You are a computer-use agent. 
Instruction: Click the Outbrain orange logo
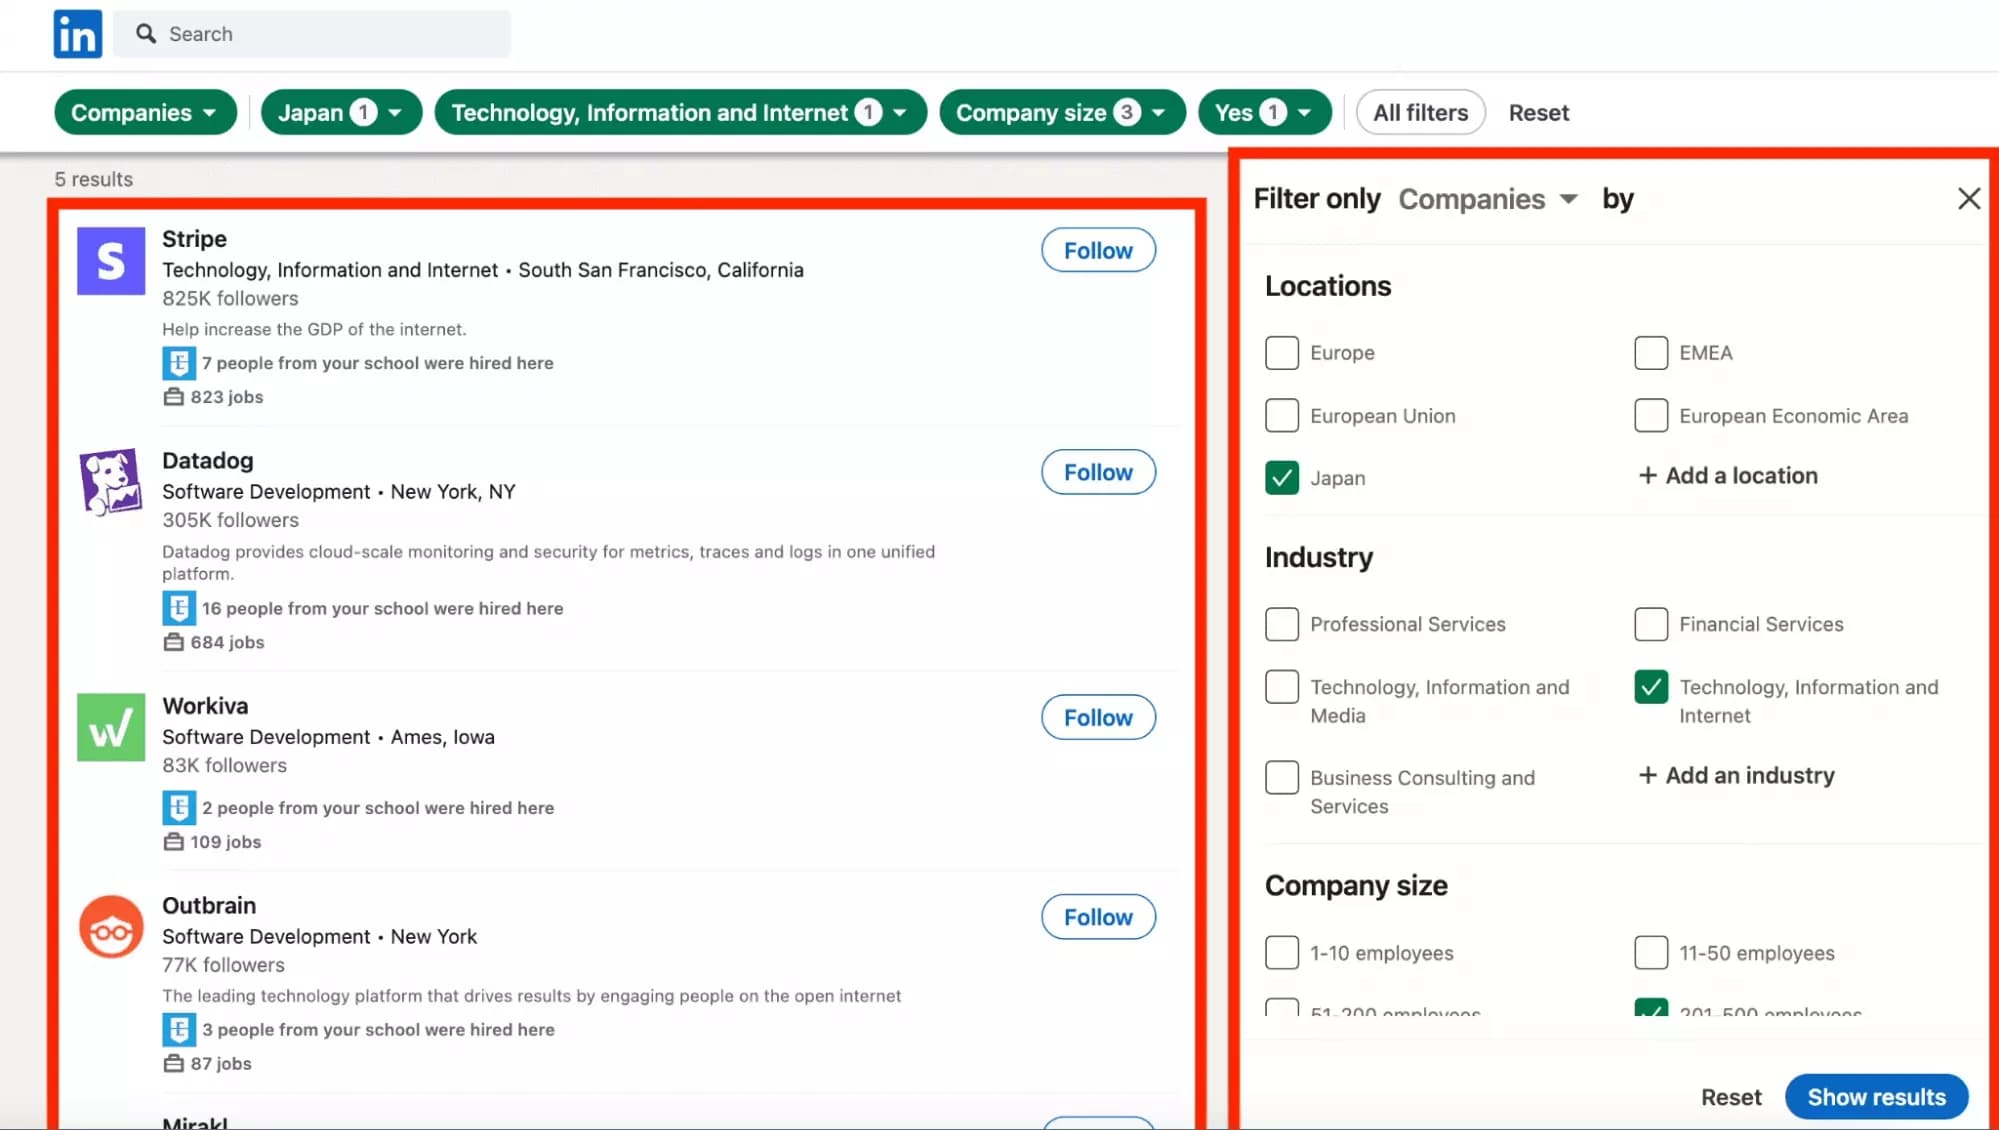point(111,927)
